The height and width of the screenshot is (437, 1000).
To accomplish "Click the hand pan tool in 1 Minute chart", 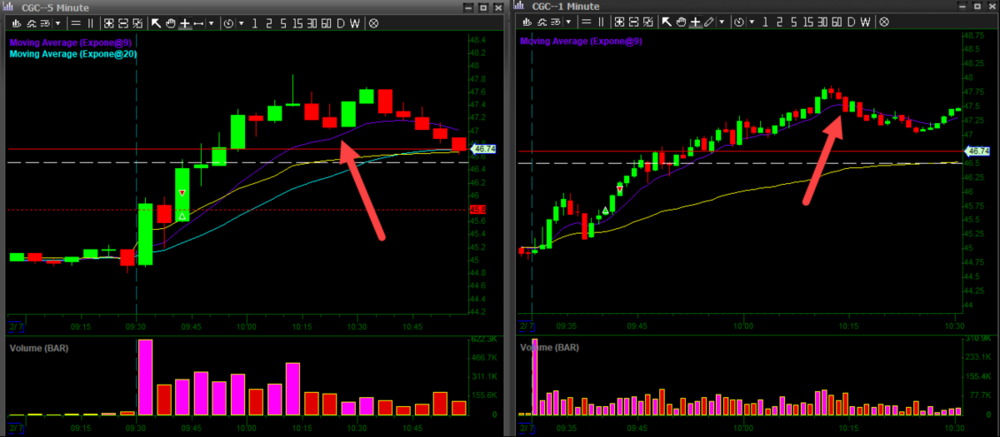I will pos(681,21).
